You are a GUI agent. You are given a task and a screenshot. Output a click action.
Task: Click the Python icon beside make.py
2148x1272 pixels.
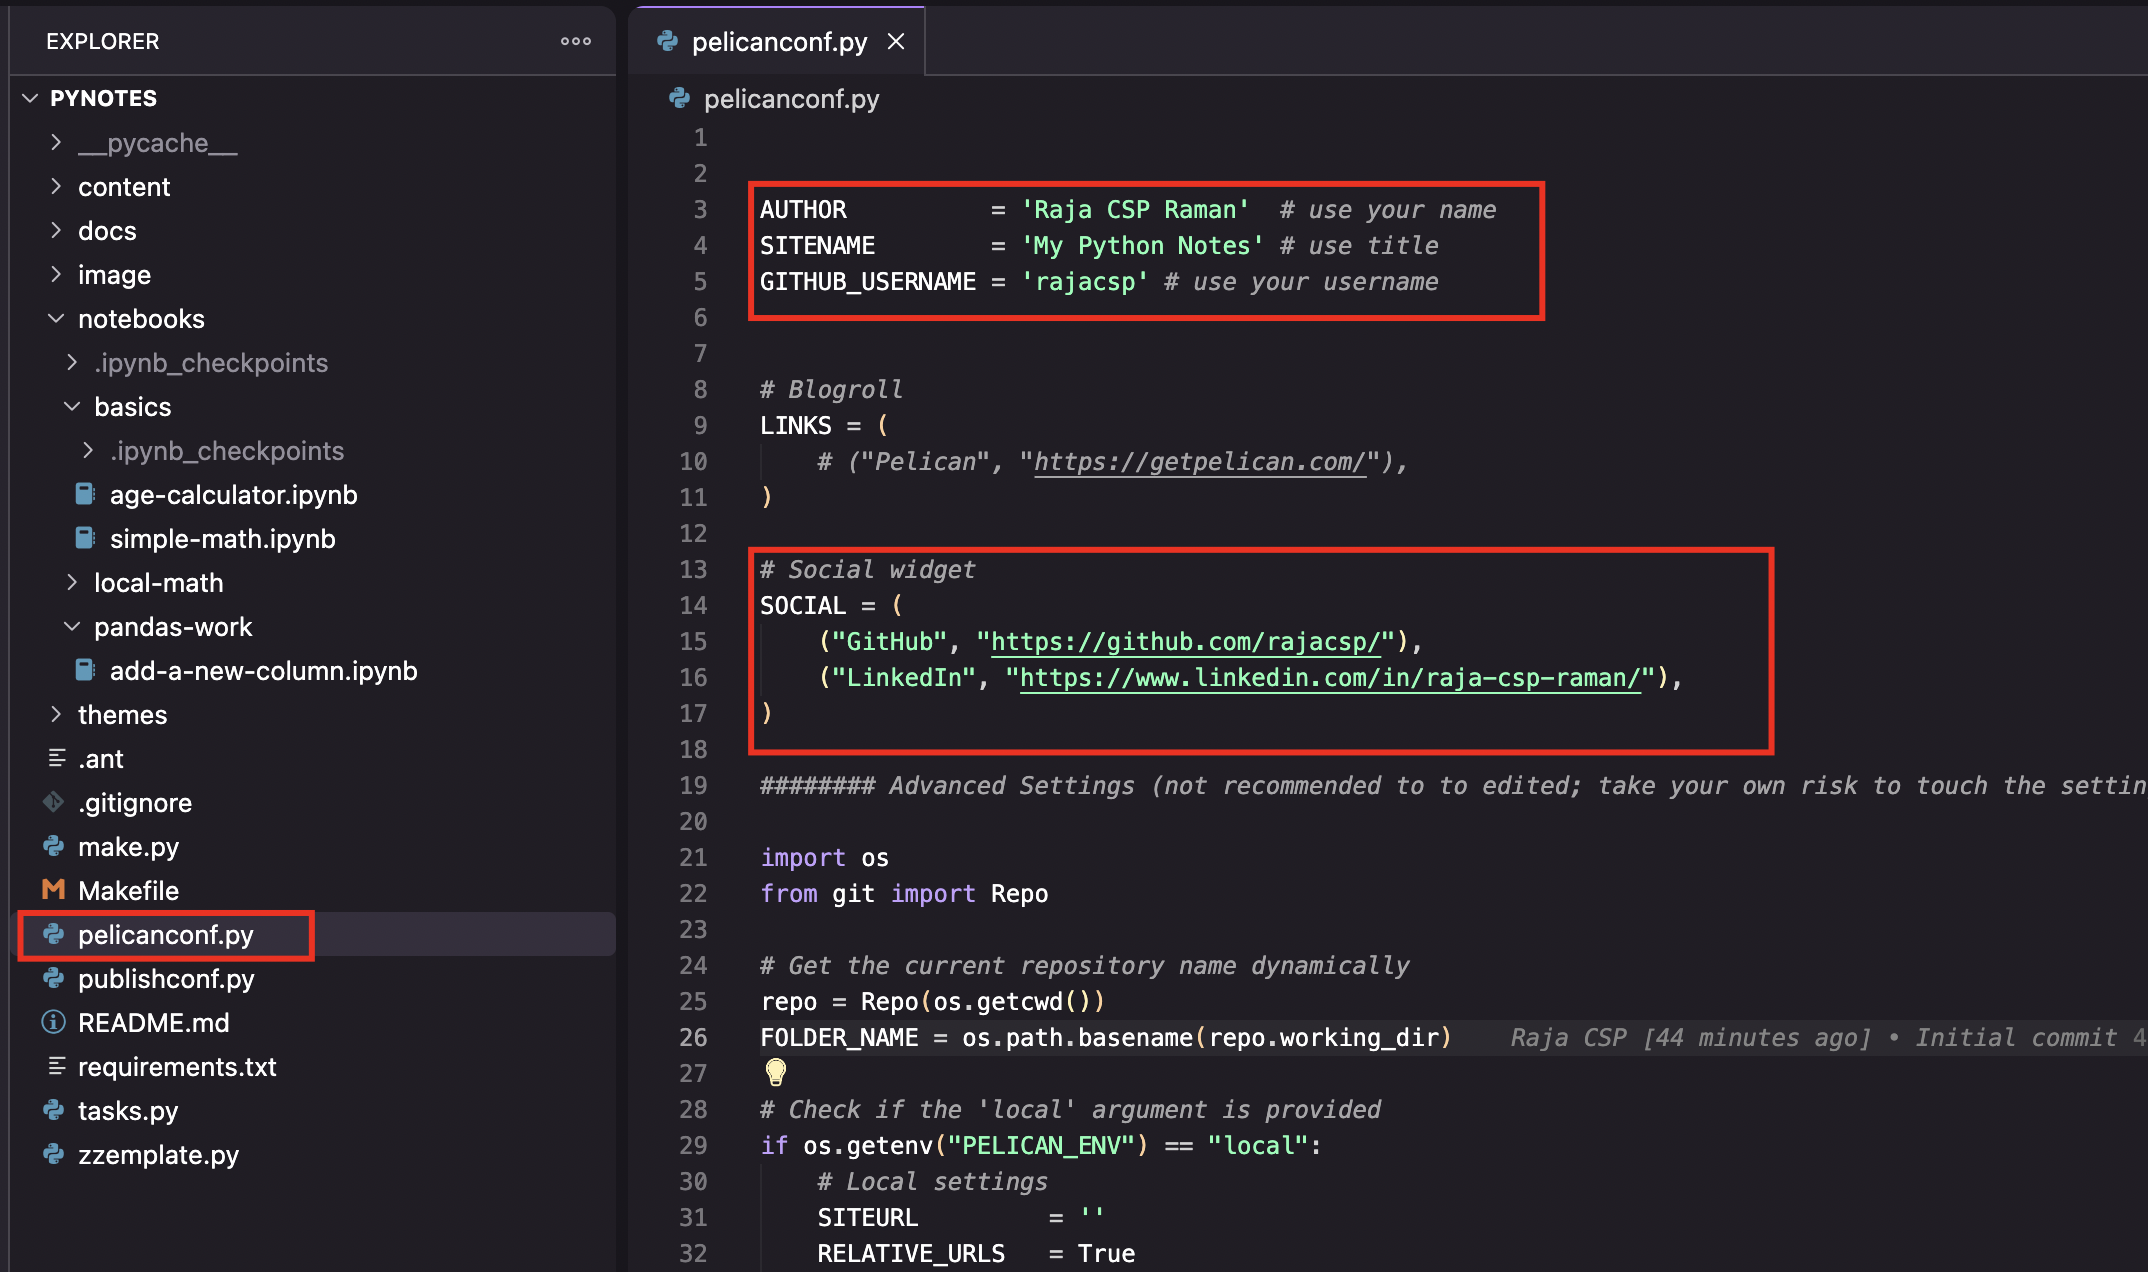point(54,847)
